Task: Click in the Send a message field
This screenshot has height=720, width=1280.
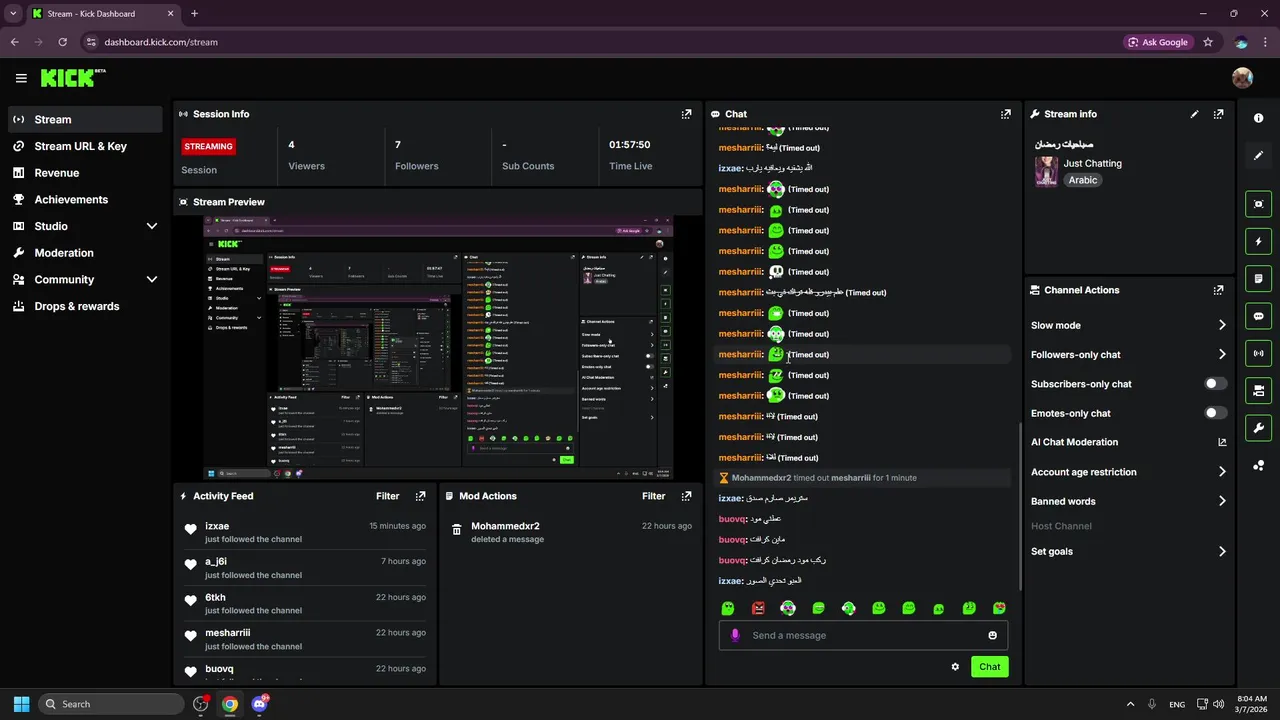Action: tap(863, 635)
